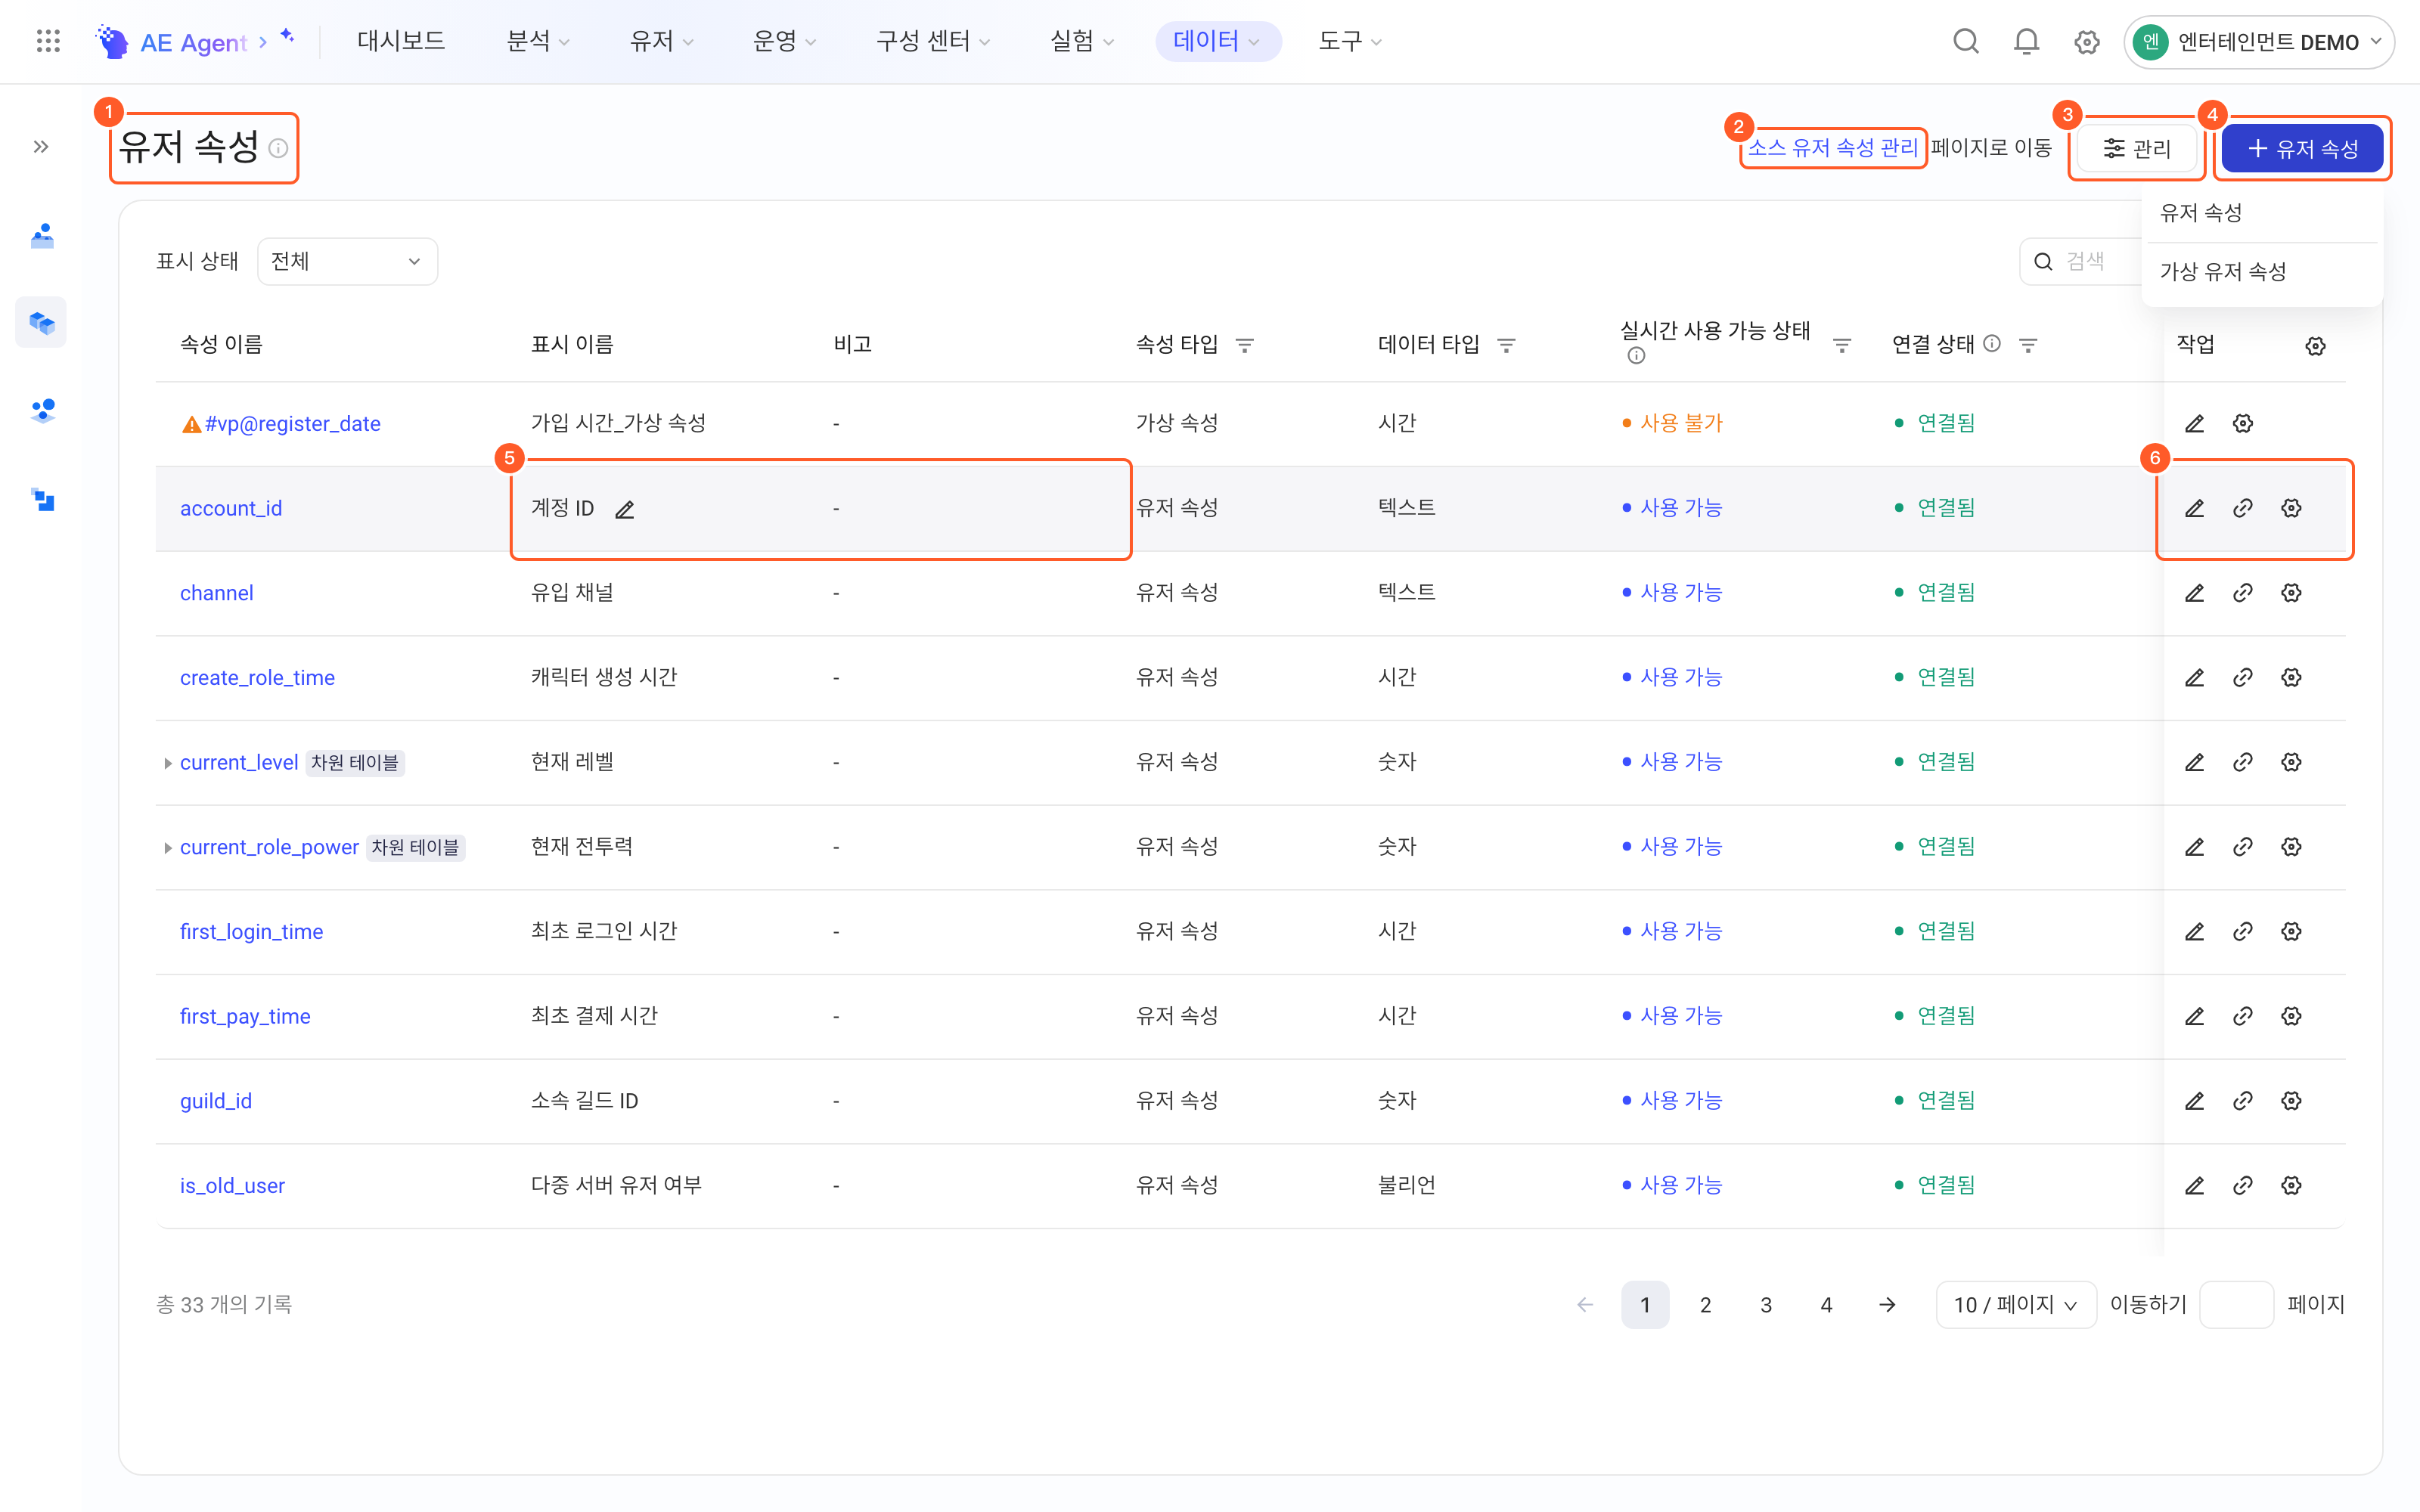The image size is (2420, 1512).
Task: Click the link icon in channel row
Action: tap(2242, 593)
